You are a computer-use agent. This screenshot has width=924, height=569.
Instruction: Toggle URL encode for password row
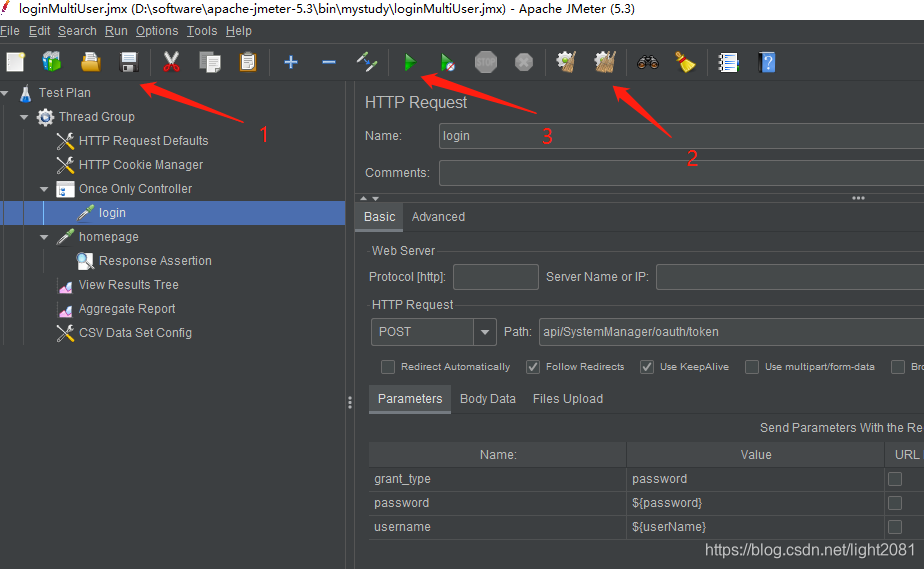pyautogui.click(x=895, y=503)
